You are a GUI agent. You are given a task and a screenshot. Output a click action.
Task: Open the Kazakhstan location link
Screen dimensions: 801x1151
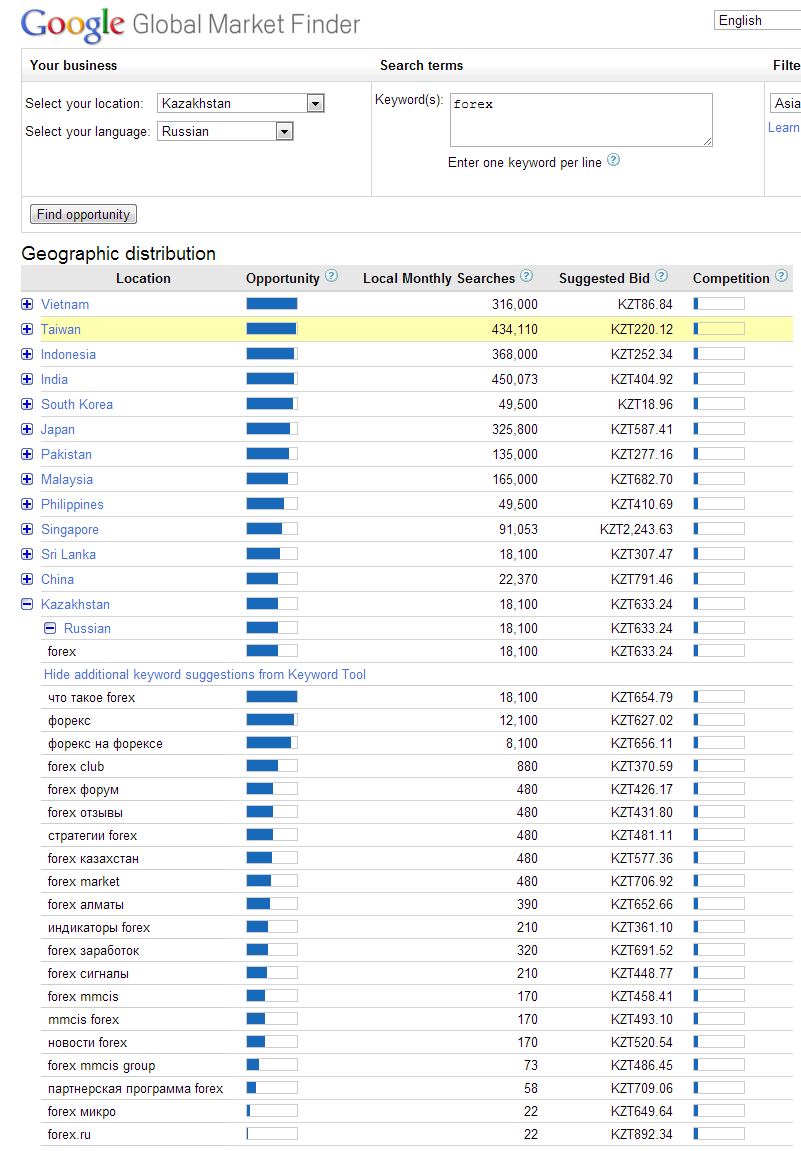coord(76,603)
